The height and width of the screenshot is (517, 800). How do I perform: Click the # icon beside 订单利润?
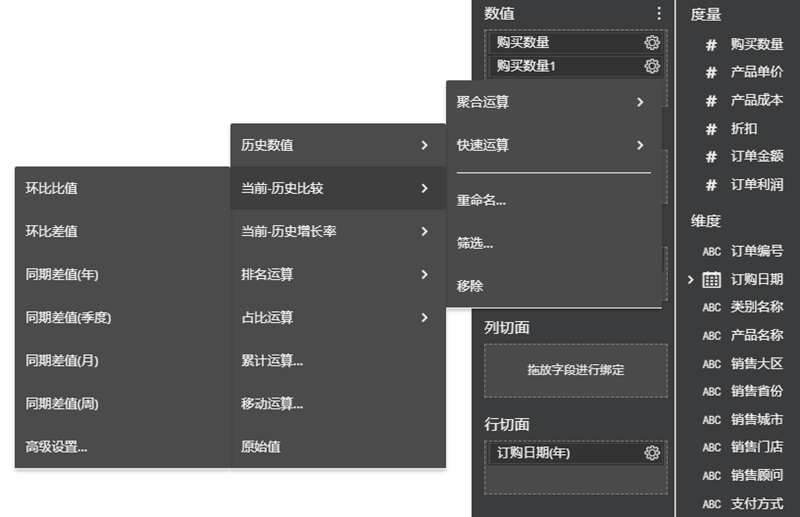click(711, 185)
